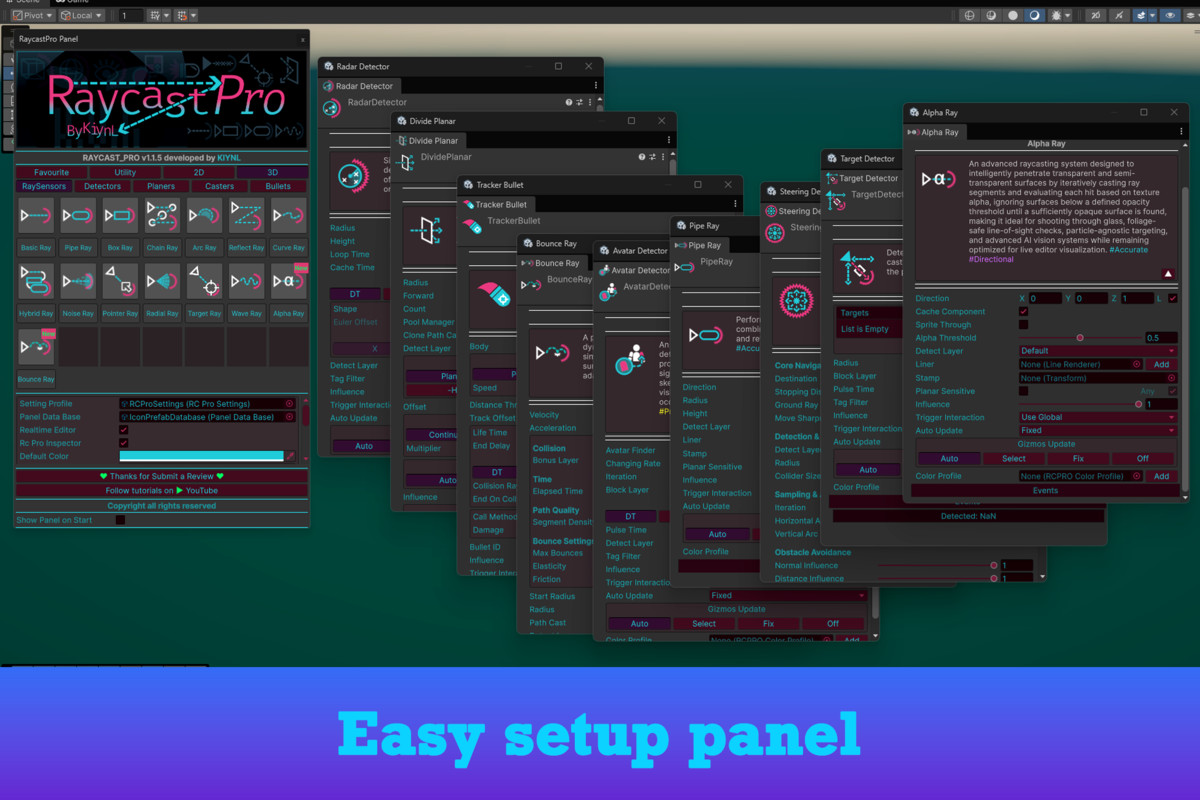
Task: Open the new Alpha Ray sensor
Action: 289,281
